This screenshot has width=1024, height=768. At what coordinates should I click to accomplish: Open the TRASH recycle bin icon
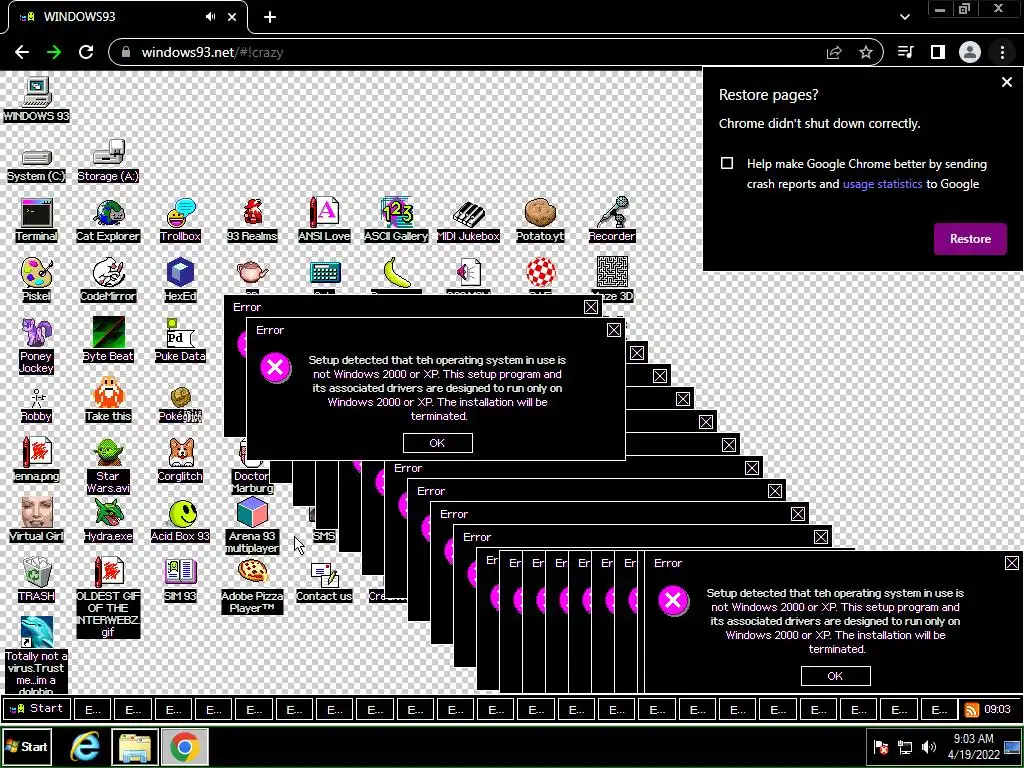[36, 580]
